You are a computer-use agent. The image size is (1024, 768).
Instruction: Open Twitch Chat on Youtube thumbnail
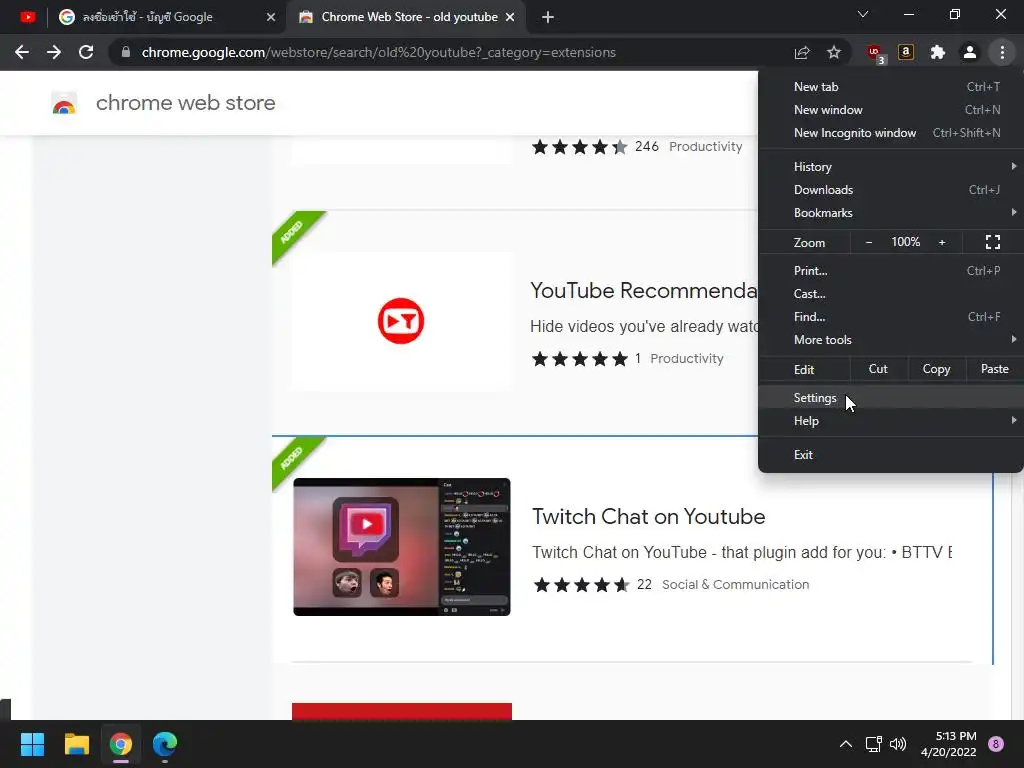[402, 547]
